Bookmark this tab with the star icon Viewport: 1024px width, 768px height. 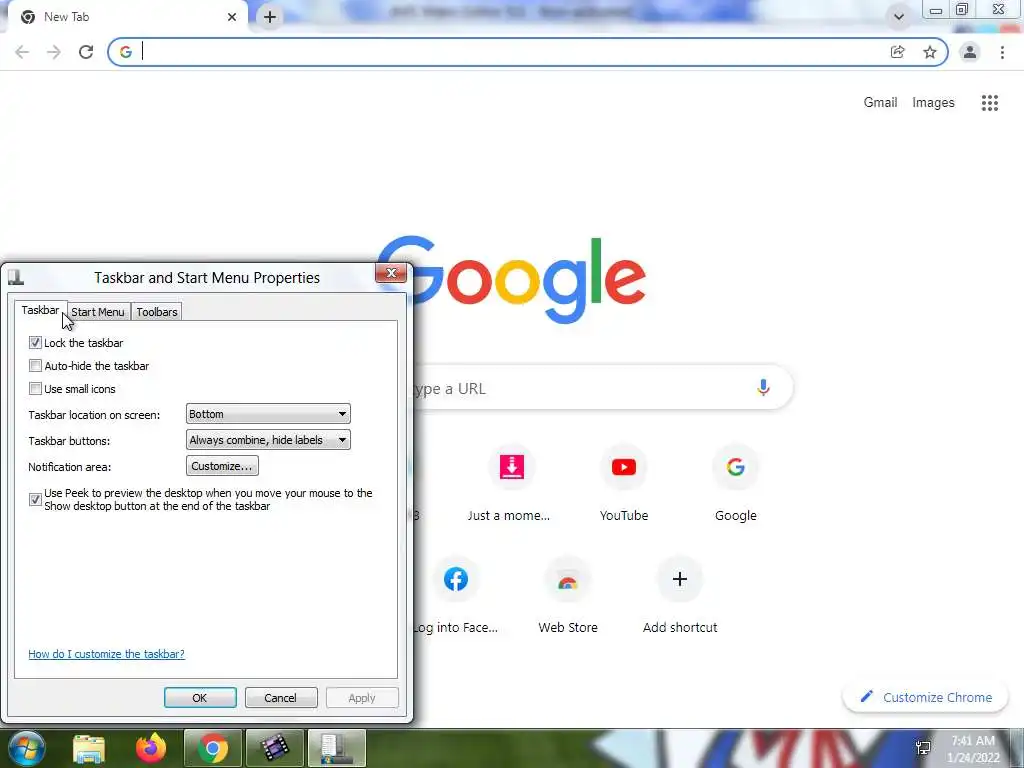pyautogui.click(x=930, y=52)
